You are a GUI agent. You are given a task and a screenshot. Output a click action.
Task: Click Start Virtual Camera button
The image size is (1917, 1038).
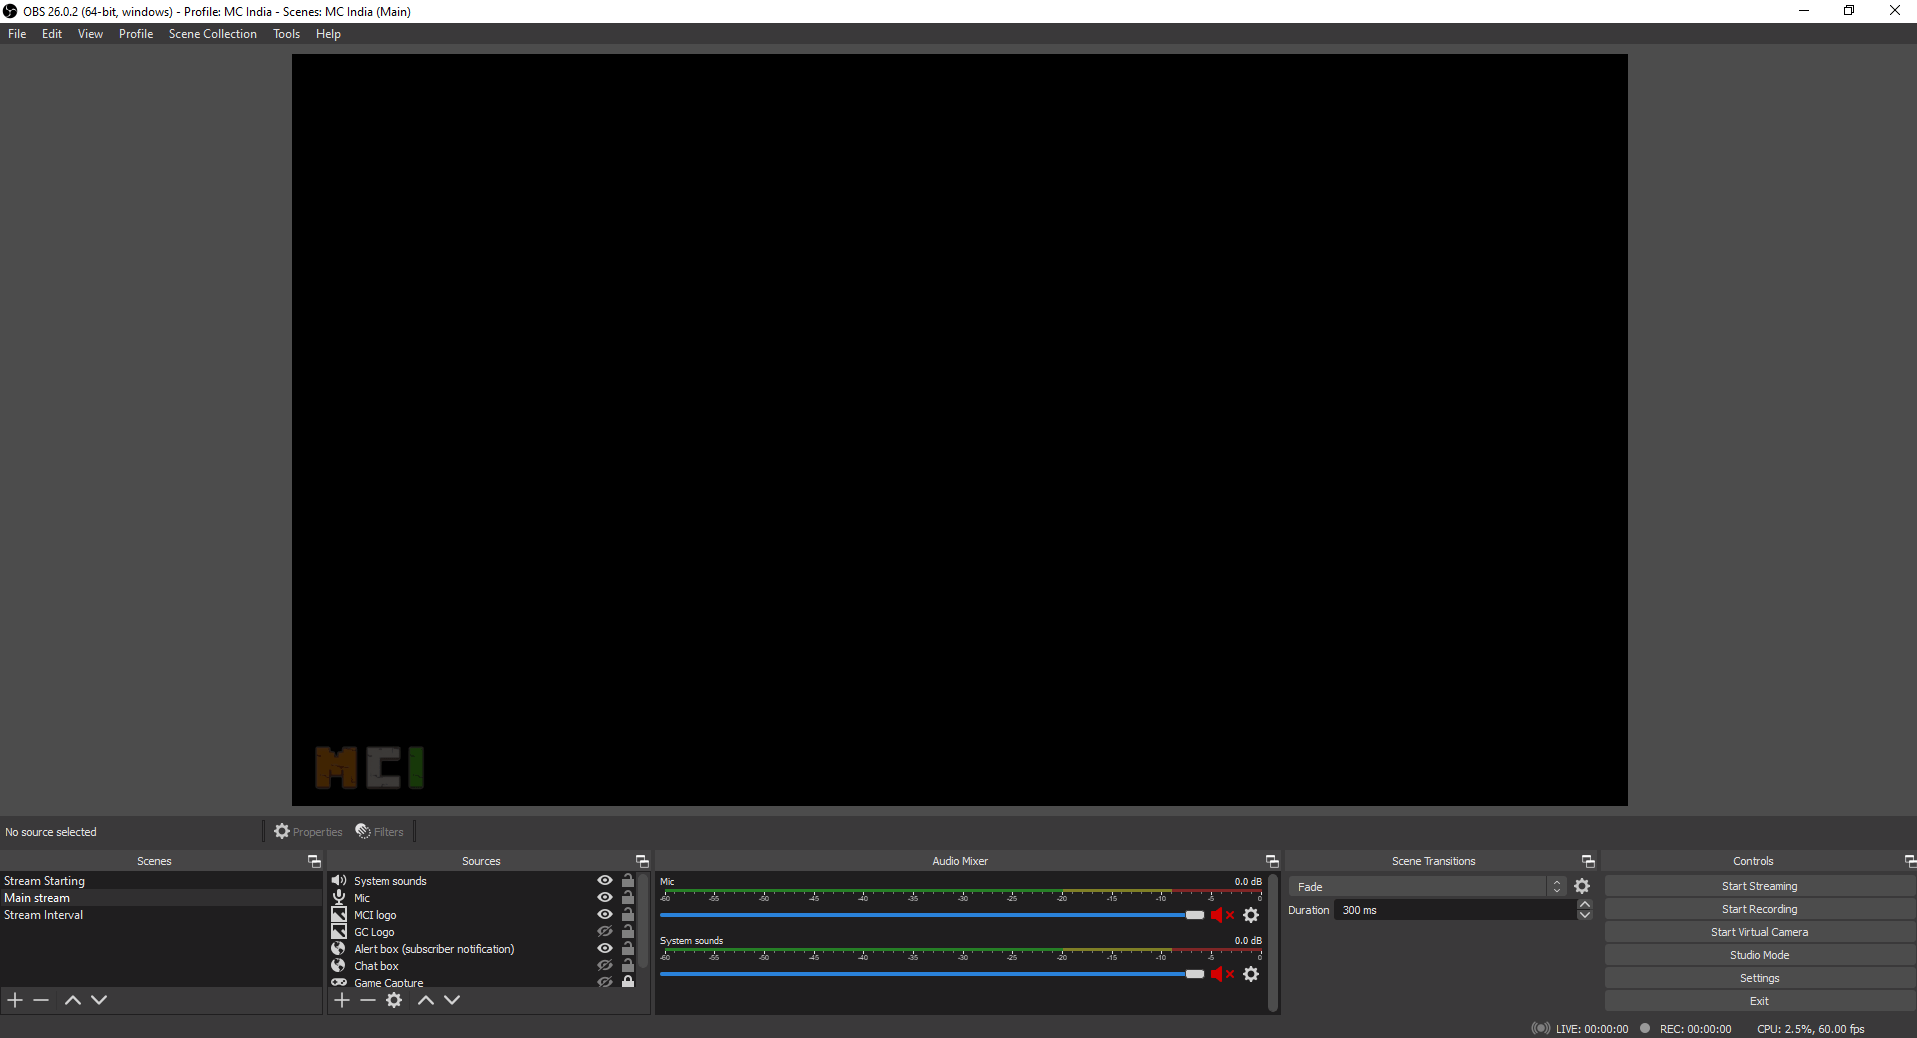click(x=1759, y=932)
